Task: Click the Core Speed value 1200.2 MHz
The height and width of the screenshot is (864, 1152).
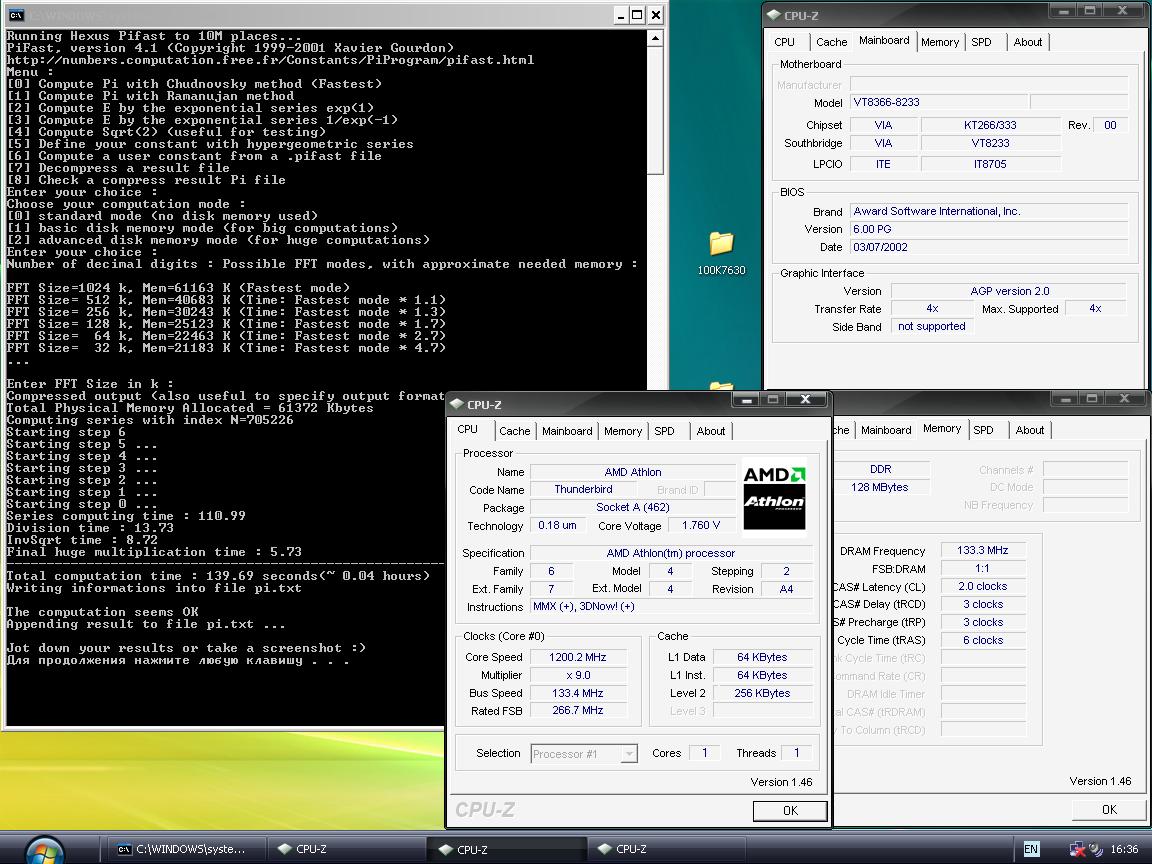Action: pyautogui.click(x=577, y=657)
